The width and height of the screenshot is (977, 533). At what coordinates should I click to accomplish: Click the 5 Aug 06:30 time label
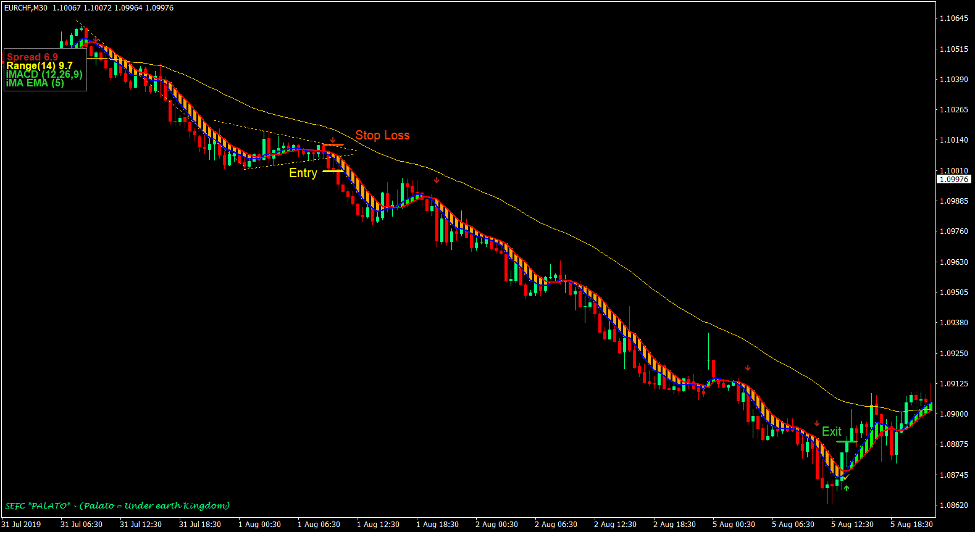click(x=793, y=524)
